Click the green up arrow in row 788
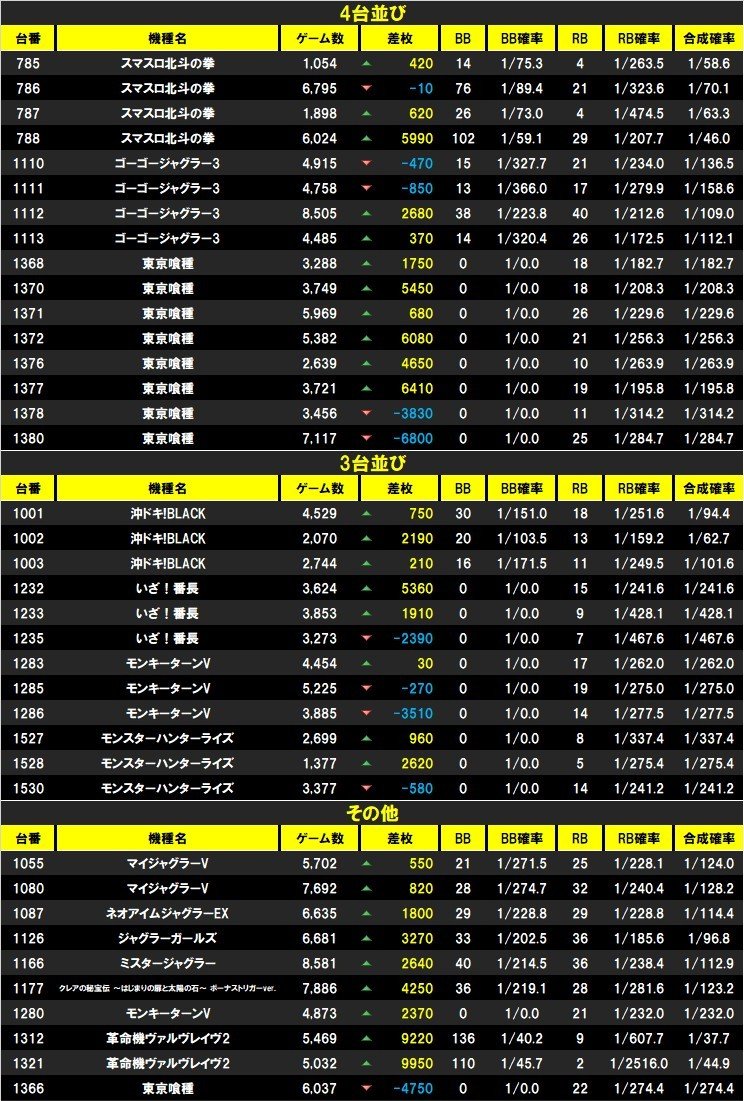This screenshot has width=744, height=1101. tap(366, 139)
